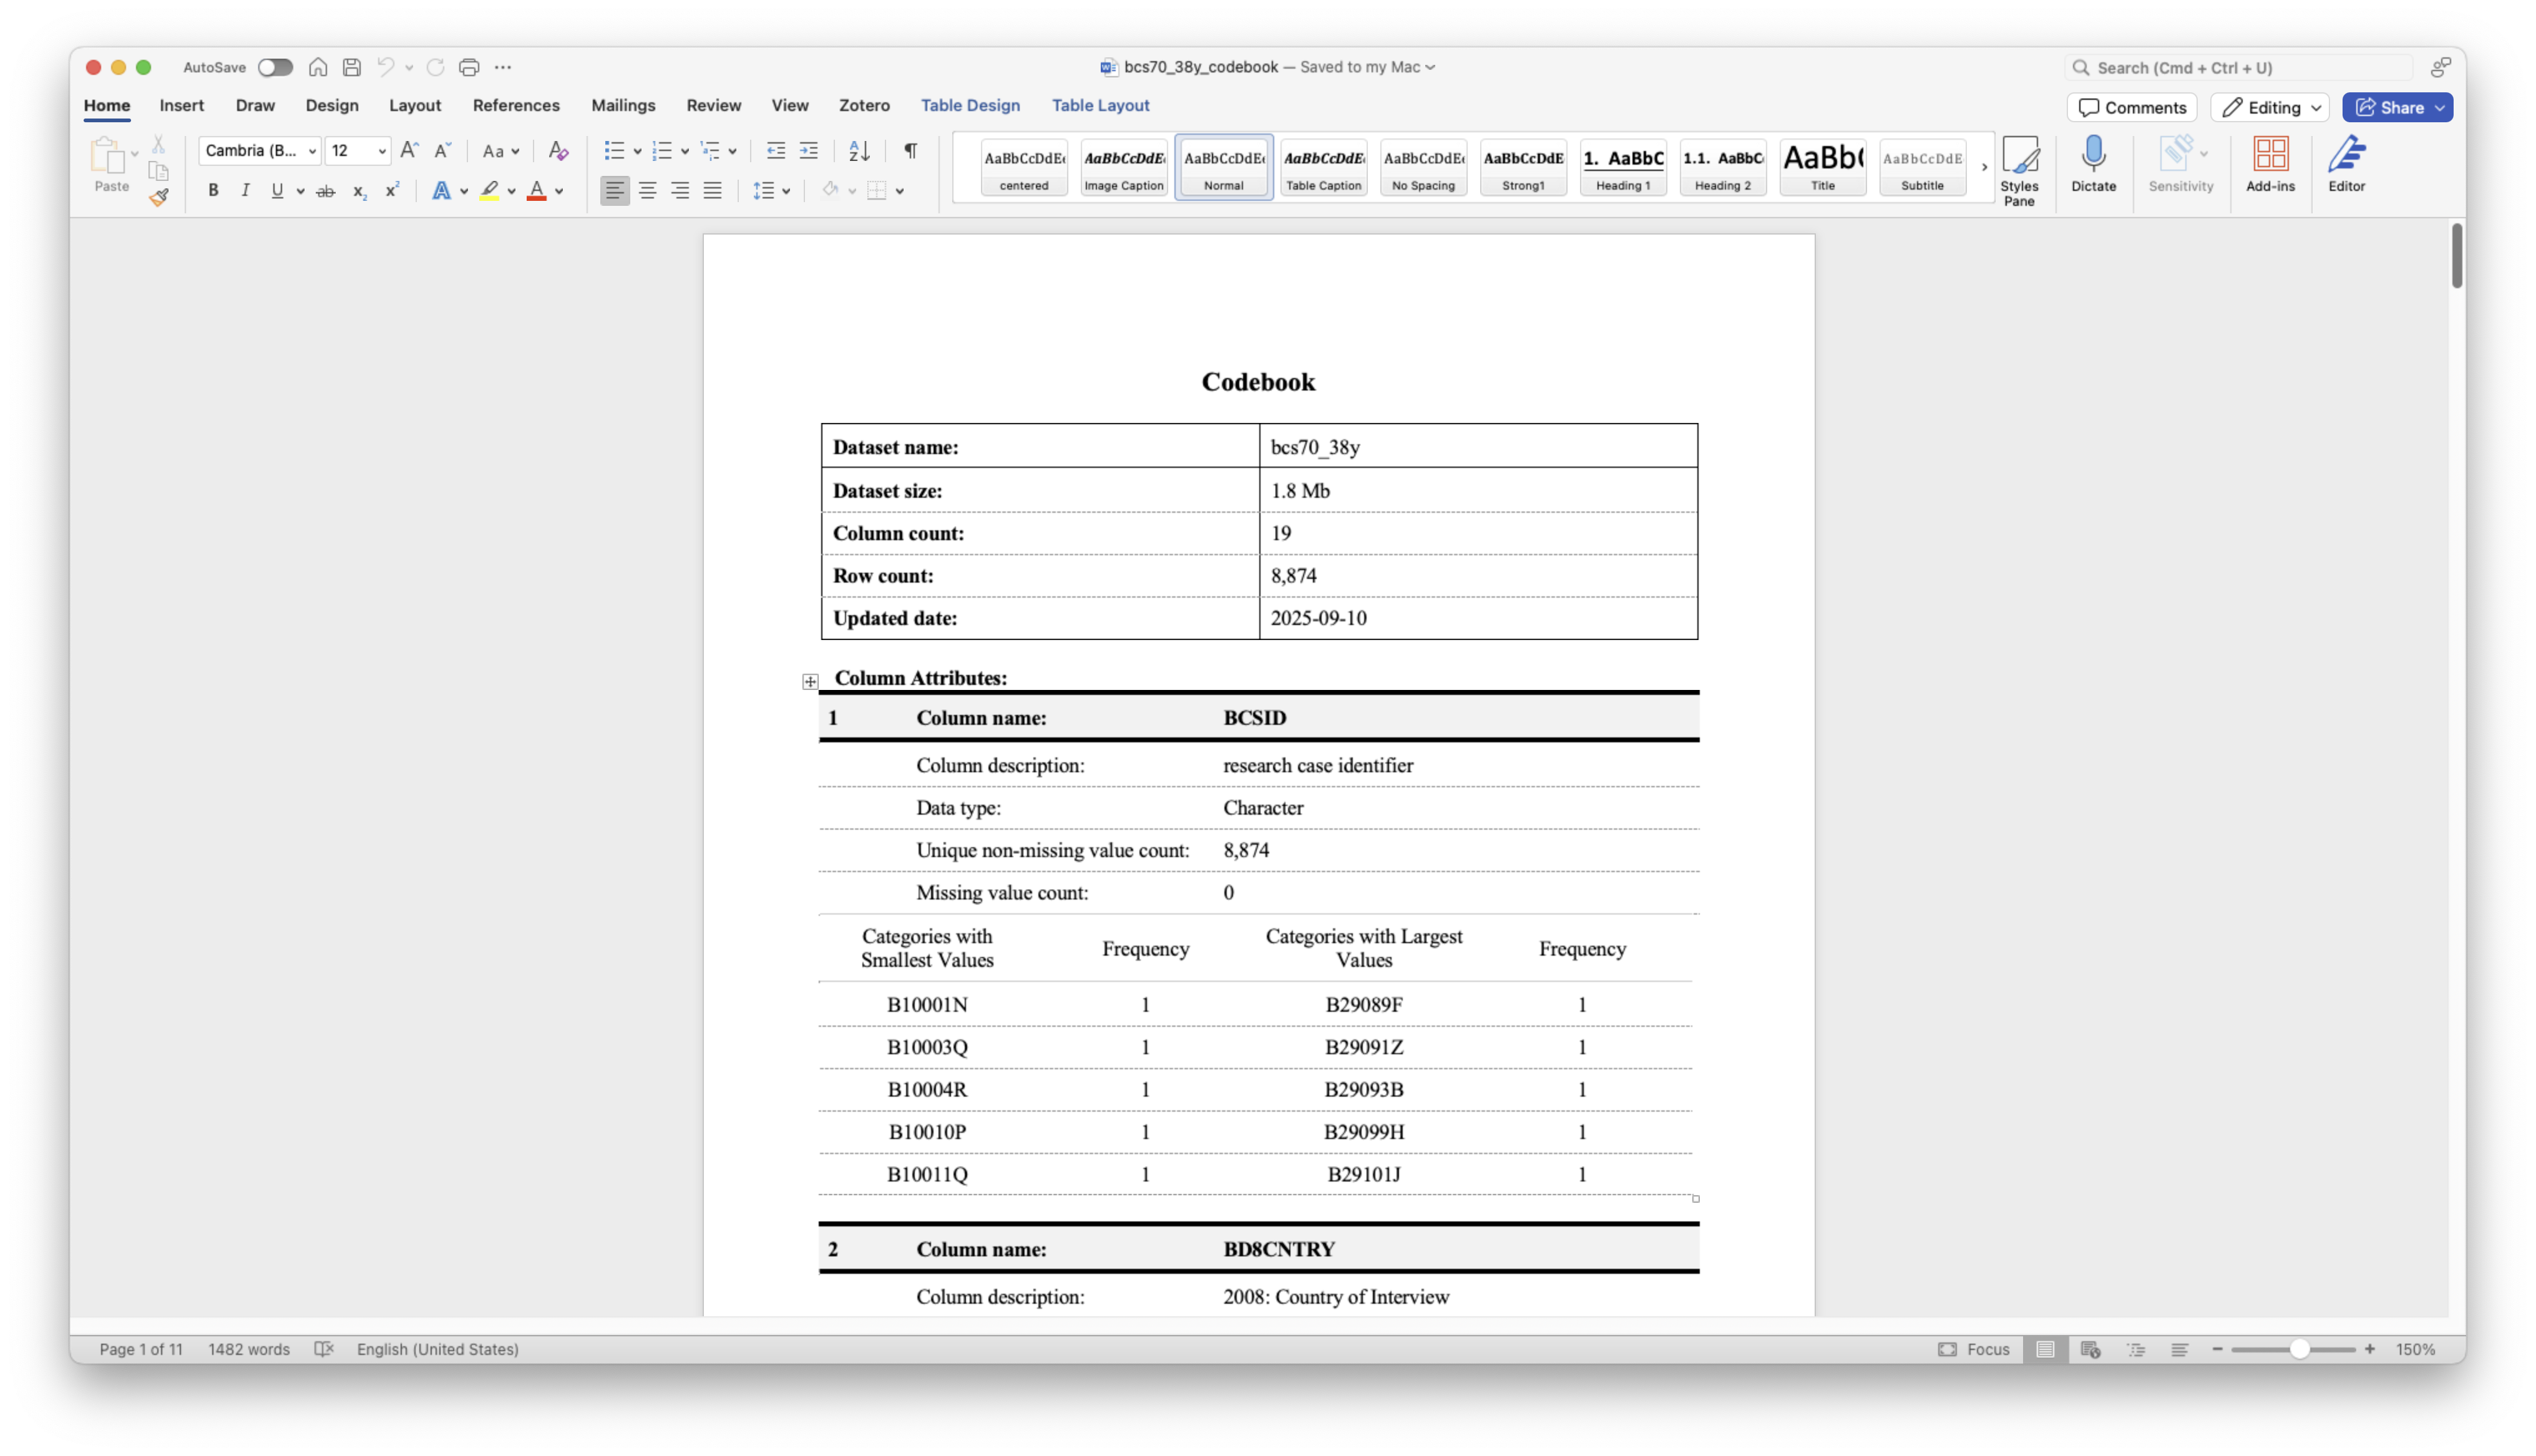Open the Change Case Aa dropdown
This screenshot has height=1456, width=2536.
pos(501,151)
